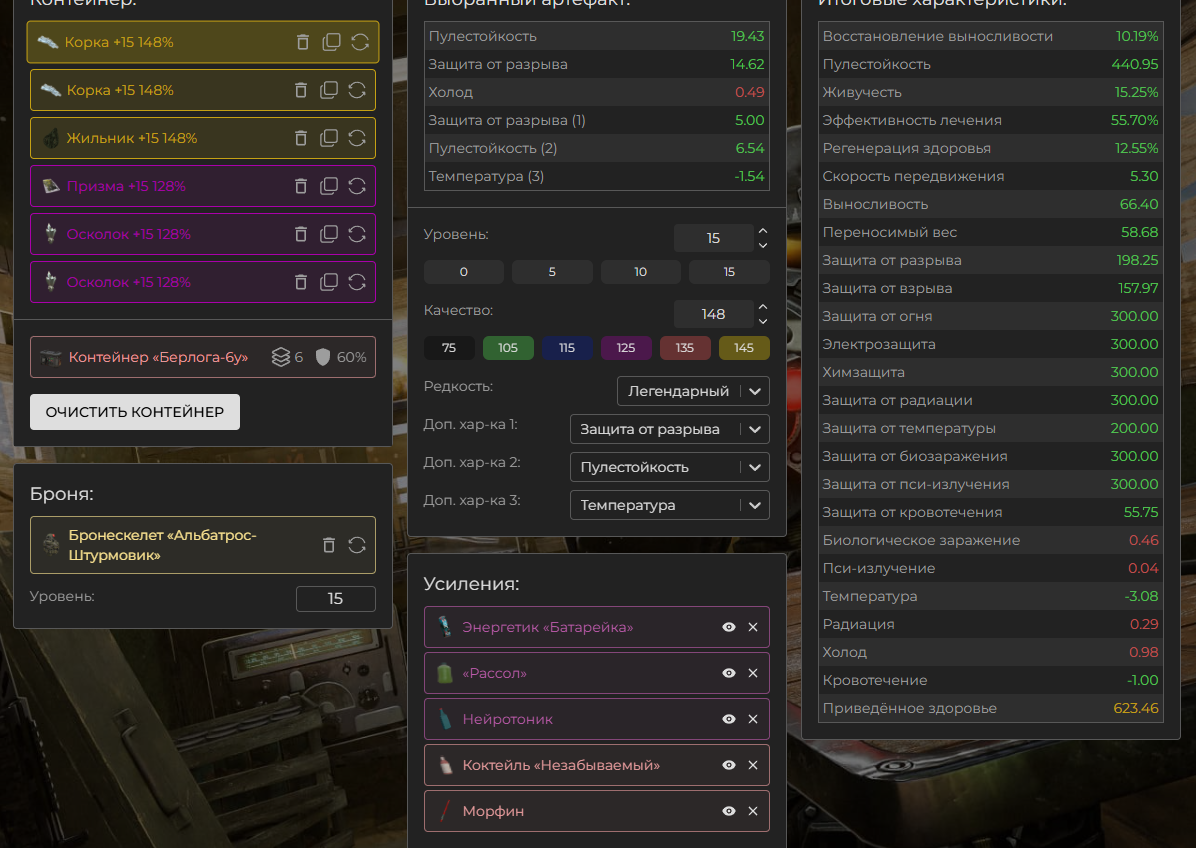Click ОЧИСТИТЬ КОНТЕЙНЕР button
Image resolution: width=1196 pixels, height=848 pixels.
pyautogui.click(x=135, y=412)
